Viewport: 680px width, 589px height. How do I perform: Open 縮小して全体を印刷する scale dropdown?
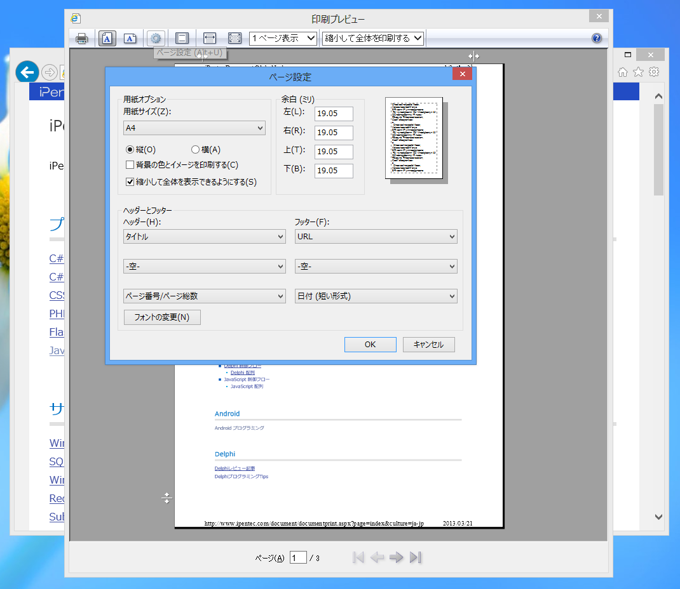pyautogui.click(x=373, y=38)
